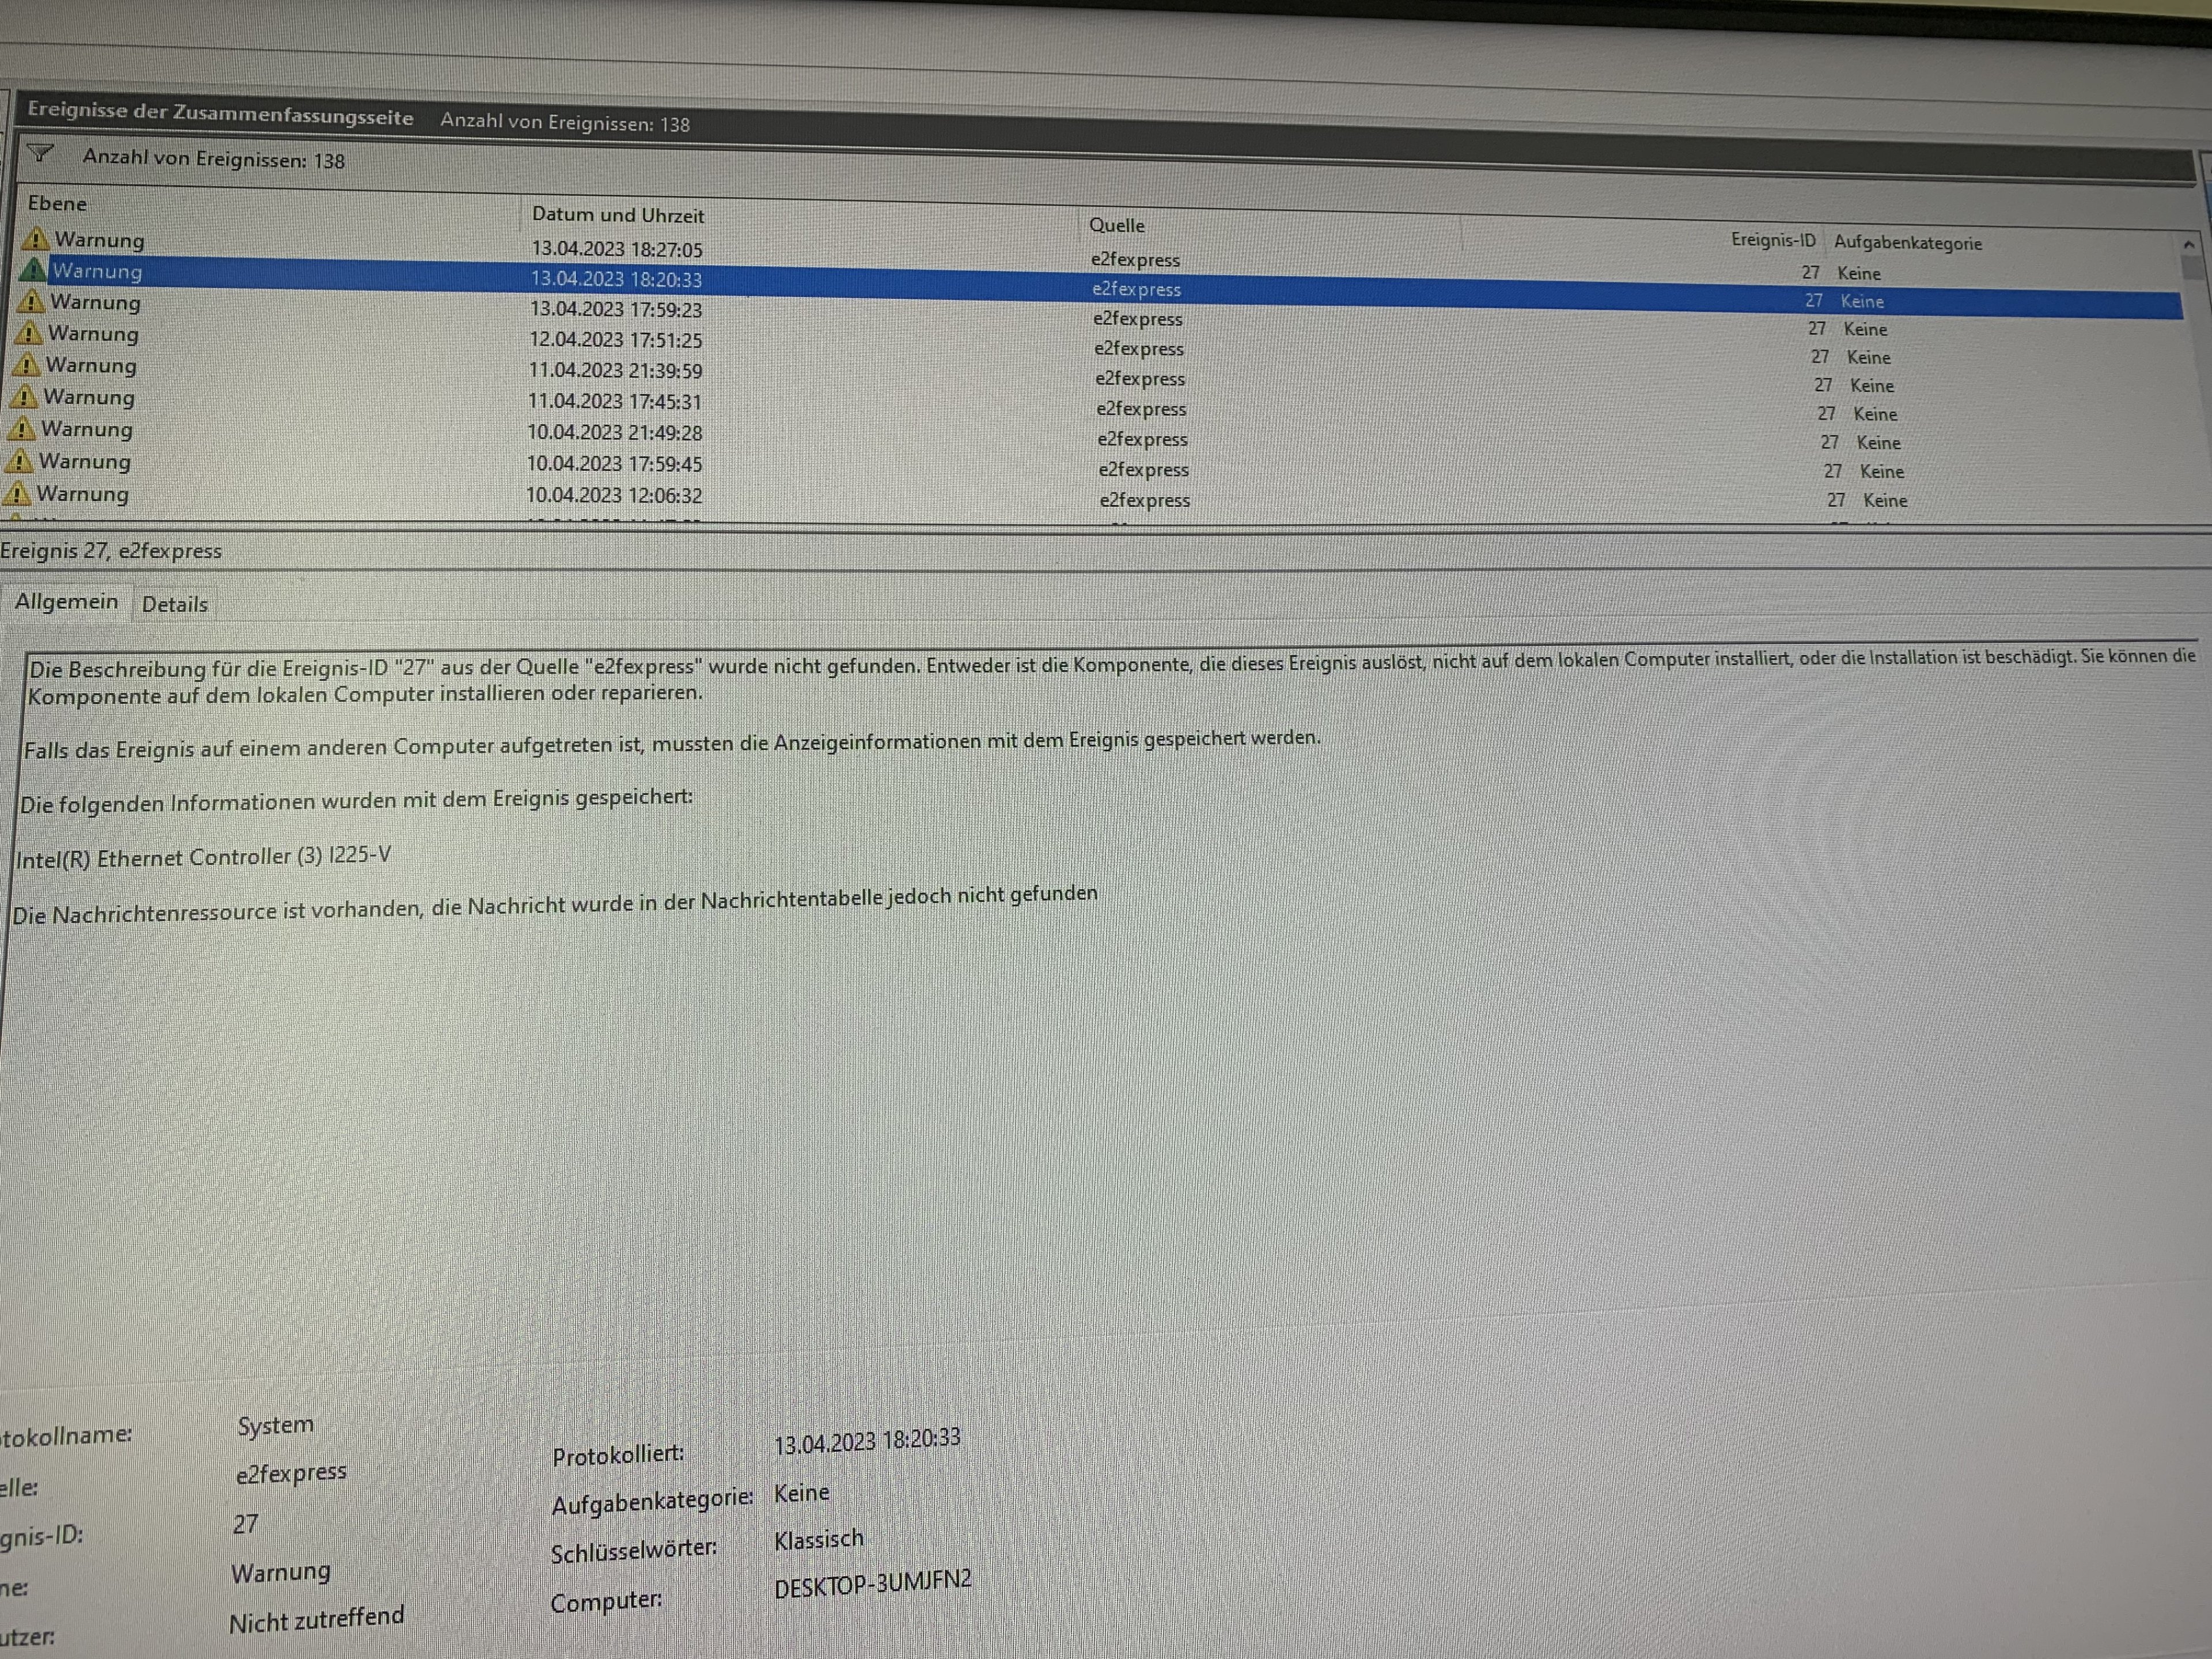Image resolution: width=2212 pixels, height=1659 pixels.
Task: Select the event from 10.04.2023 17:59:45
Action: click(614, 464)
